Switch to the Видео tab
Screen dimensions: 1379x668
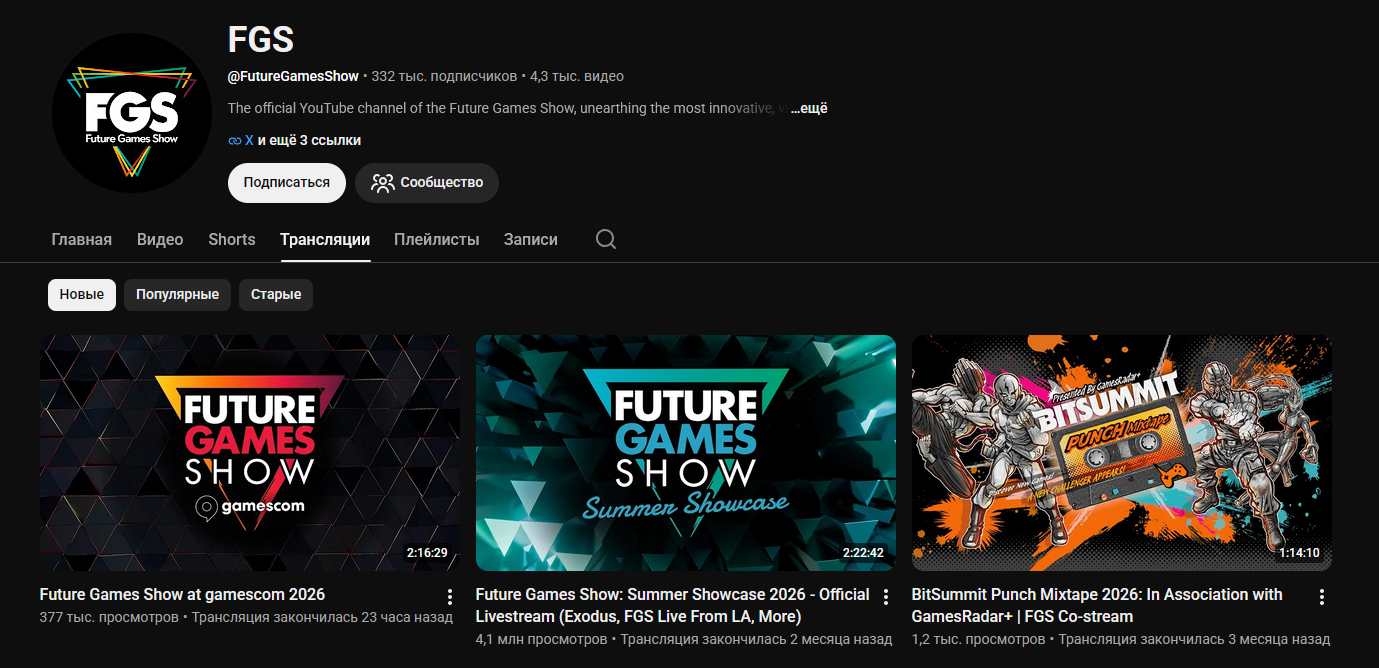[160, 240]
